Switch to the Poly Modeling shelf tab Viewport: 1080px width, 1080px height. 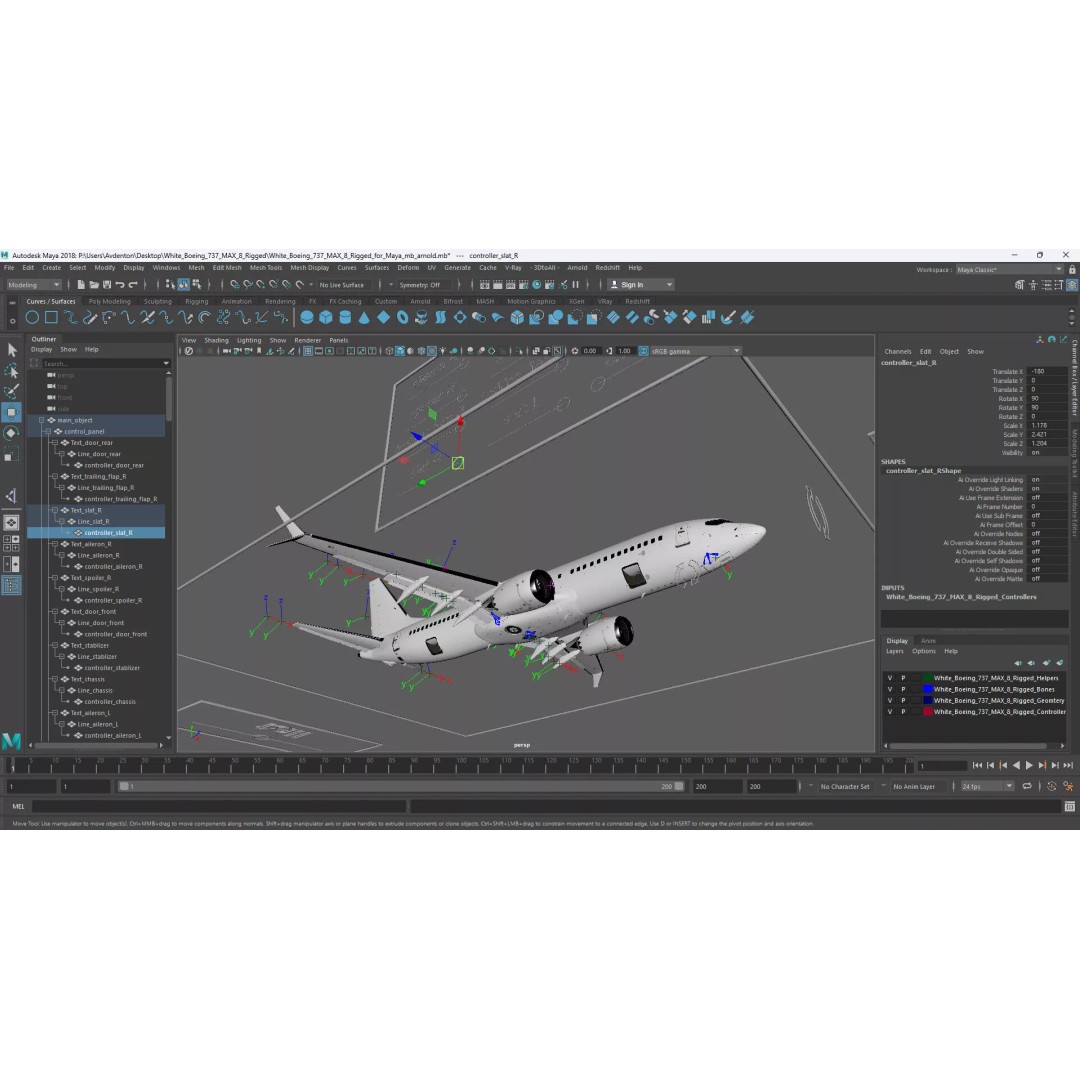coord(110,301)
